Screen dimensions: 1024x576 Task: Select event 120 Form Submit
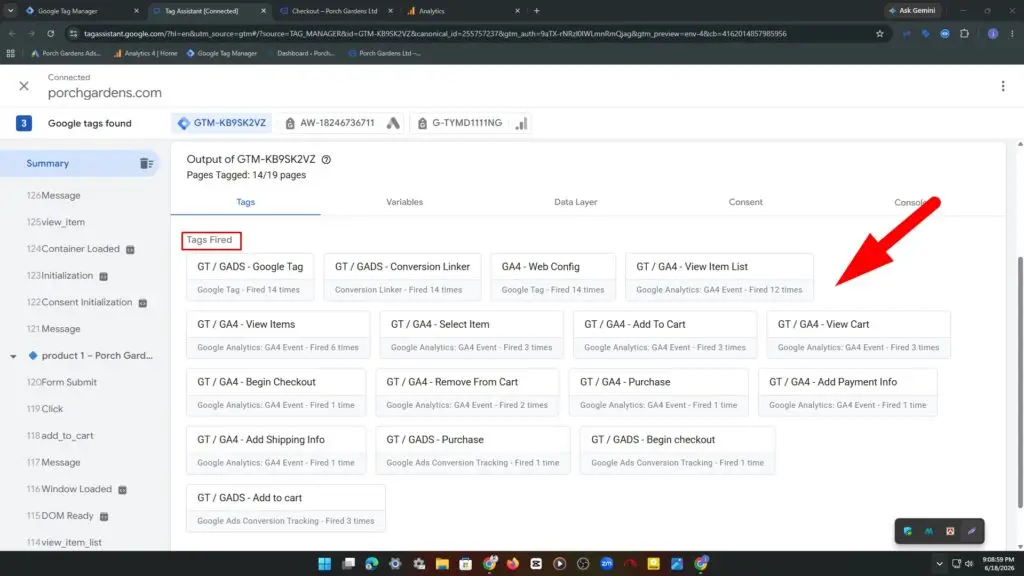61,382
